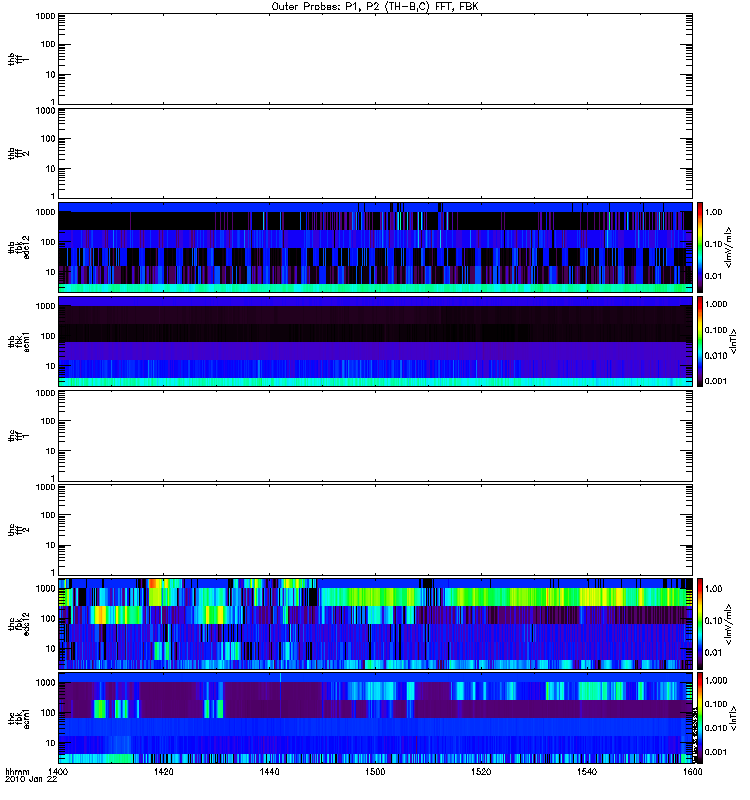
Task: Click the 'thc fbk edc12' y-axis title
Action: [x=19, y=623]
